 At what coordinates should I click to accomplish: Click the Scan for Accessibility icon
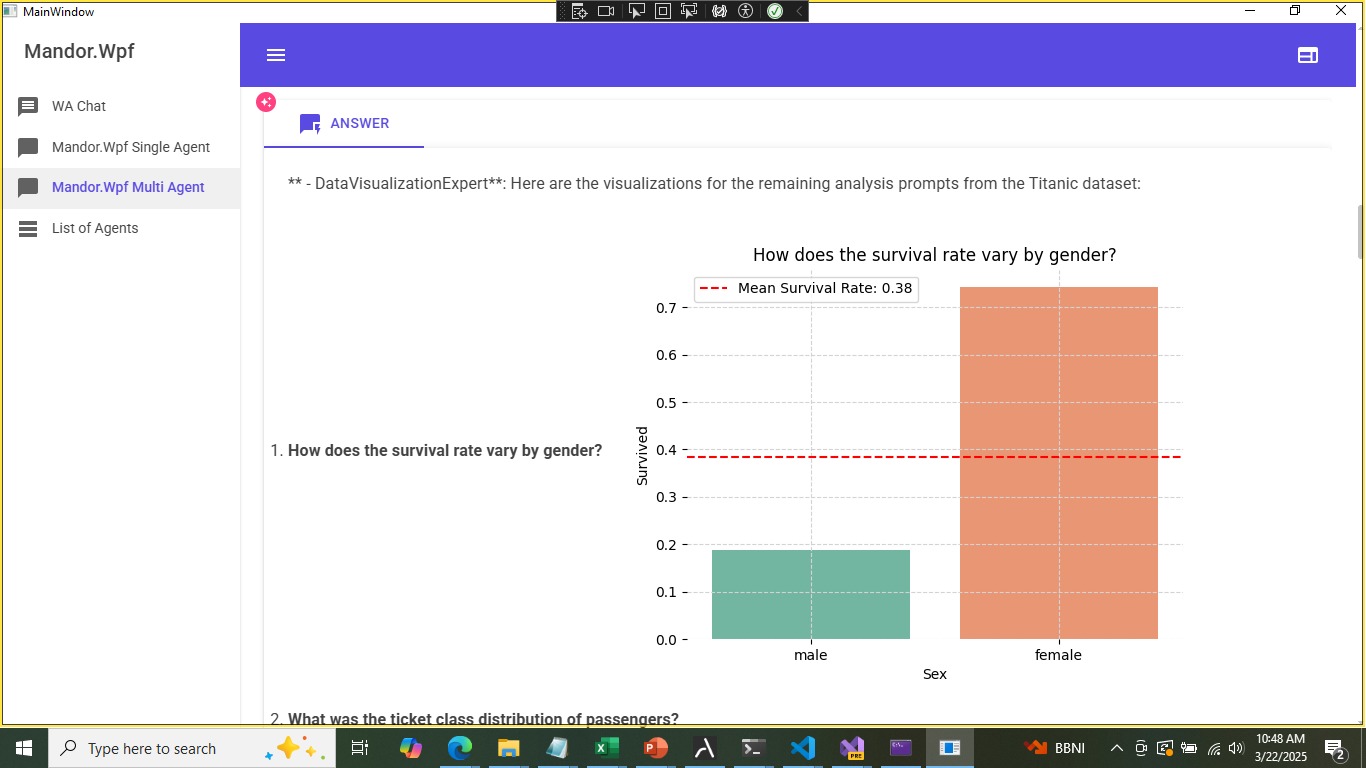pos(745,11)
